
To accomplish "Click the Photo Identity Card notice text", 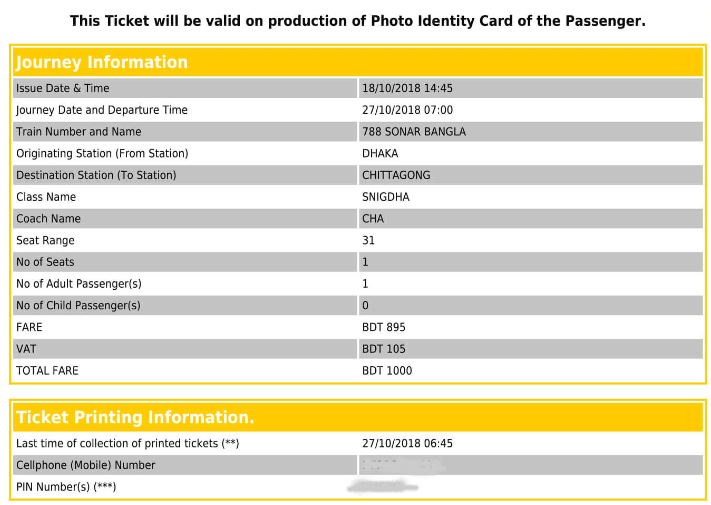I will tap(357, 21).
